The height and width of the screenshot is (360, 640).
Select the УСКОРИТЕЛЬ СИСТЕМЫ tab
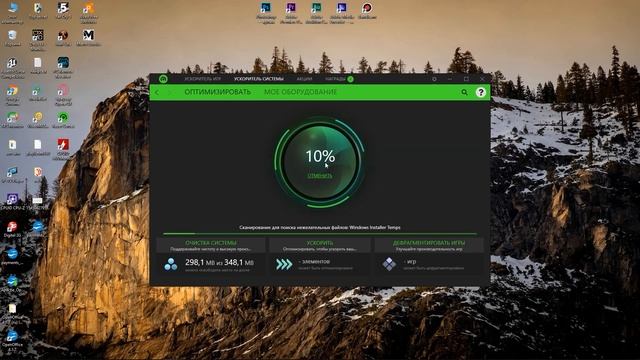(x=259, y=79)
